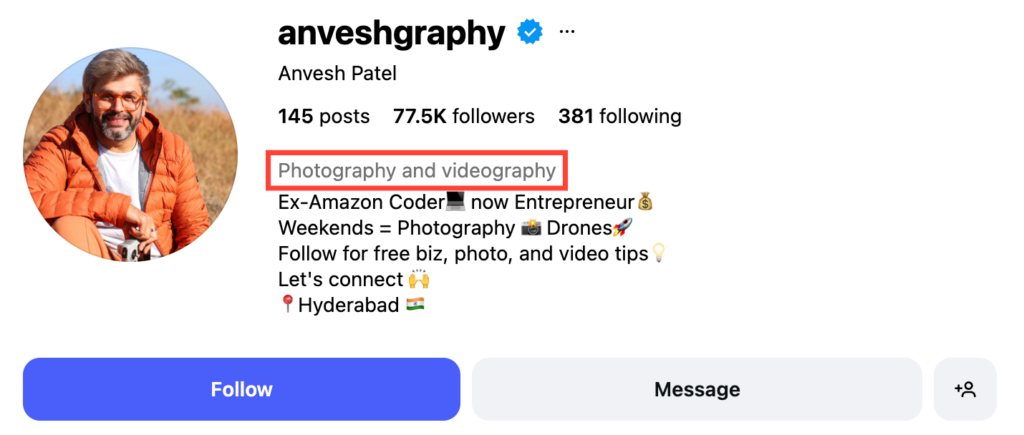
Task: Click the red location pin before Hyderabad
Action: tap(287, 305)
